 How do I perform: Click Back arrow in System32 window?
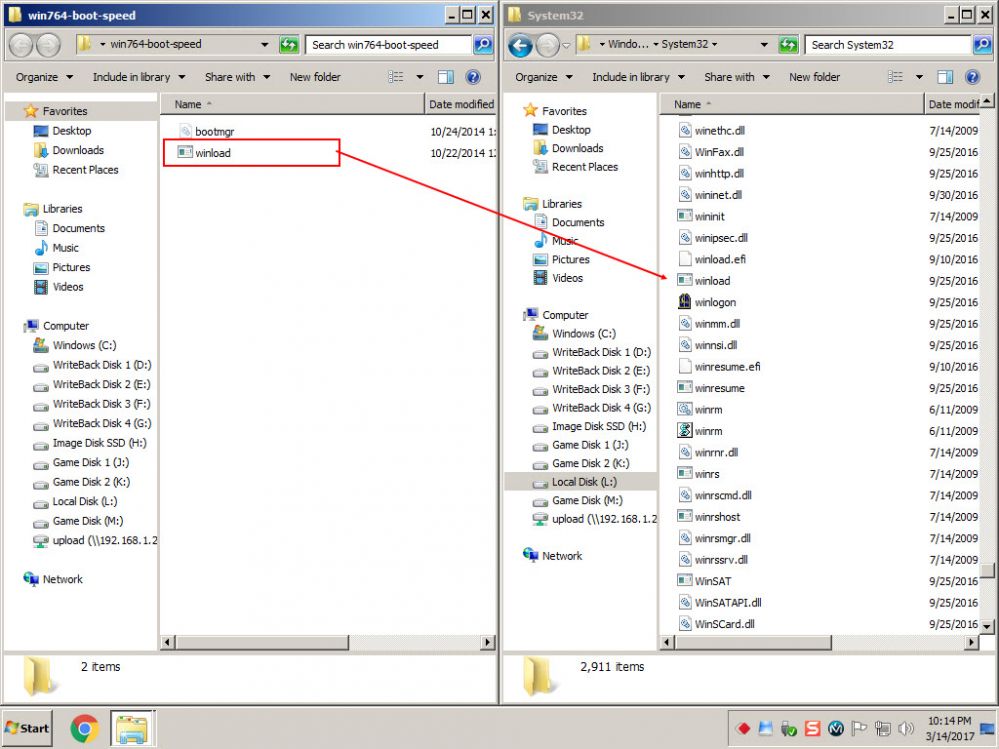(521, 45)
